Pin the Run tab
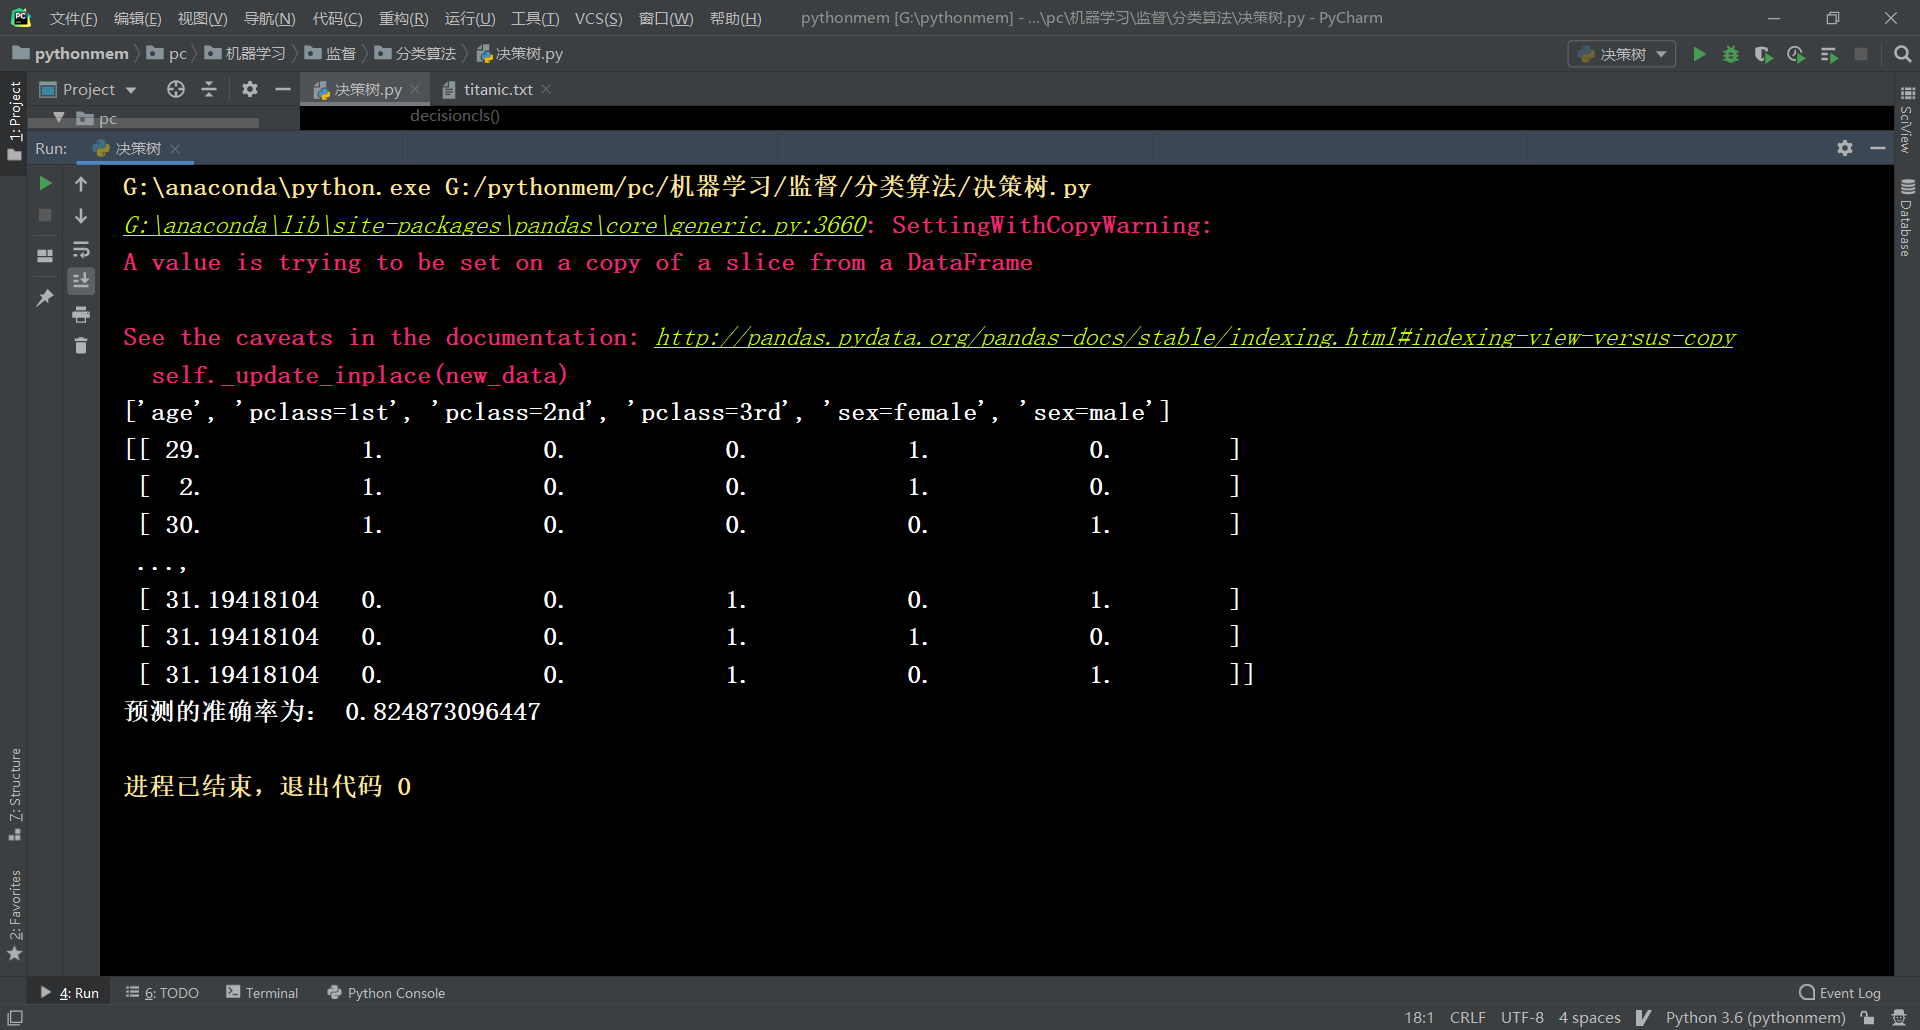Viewport: 1920px width, 1030px height. (45, 298)
